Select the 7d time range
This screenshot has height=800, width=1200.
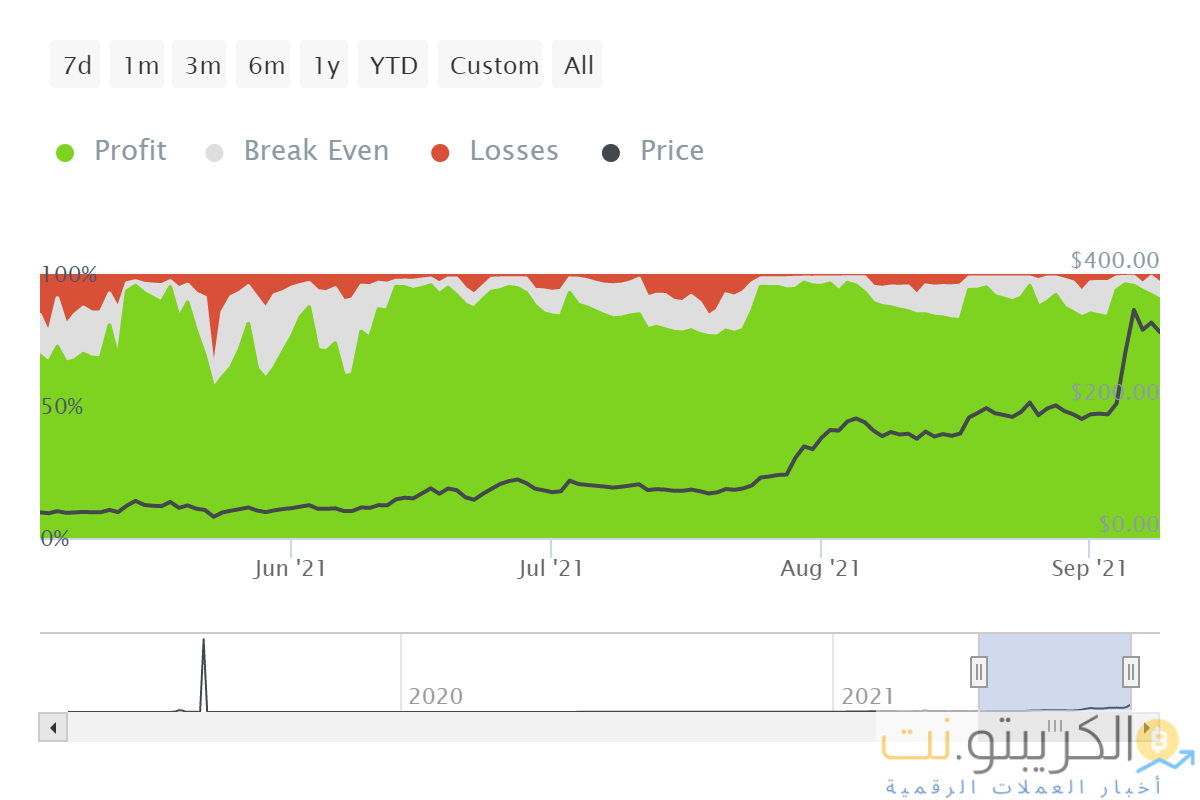(76, 65)
